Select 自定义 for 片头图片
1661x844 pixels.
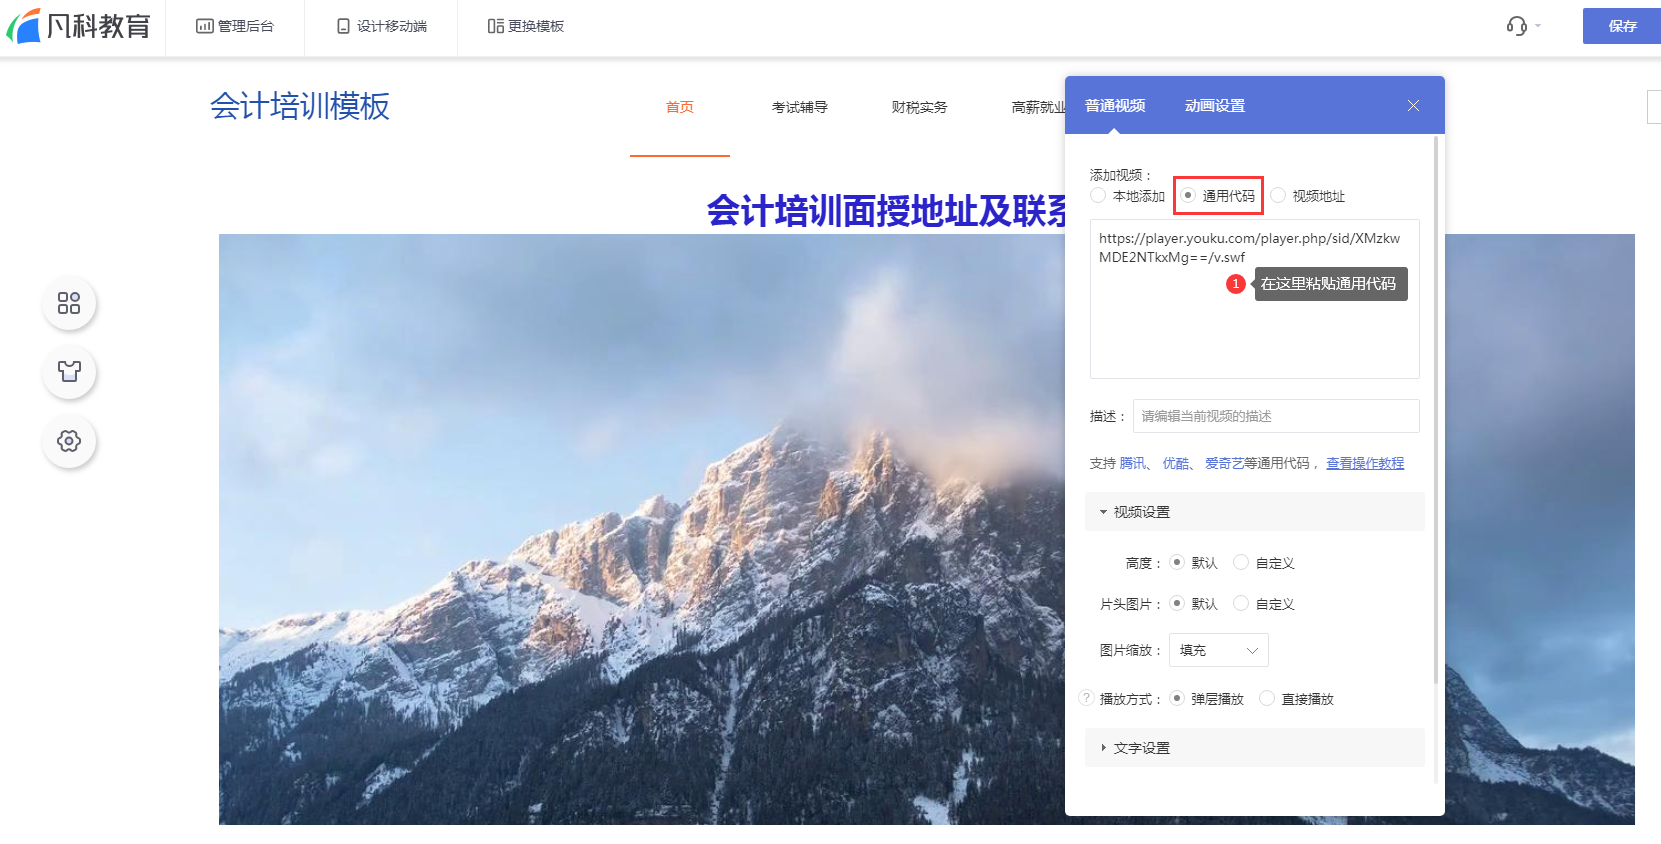tap(1241, 603)
